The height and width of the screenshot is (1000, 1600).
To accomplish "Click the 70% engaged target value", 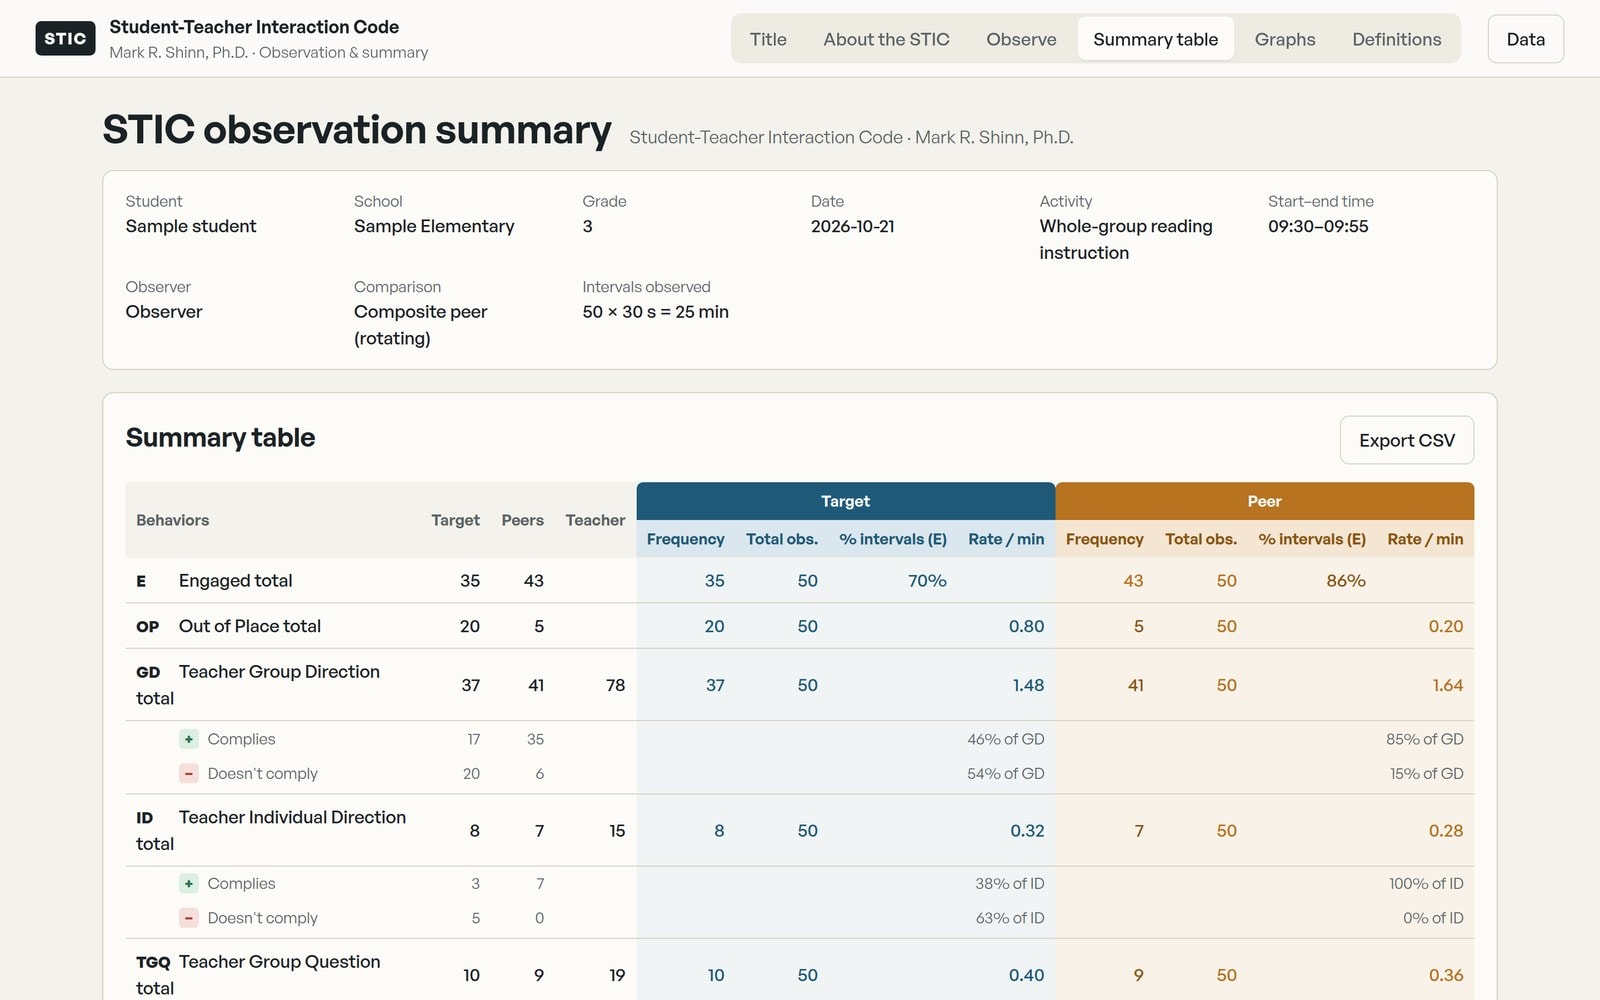I will pos(927,581).
